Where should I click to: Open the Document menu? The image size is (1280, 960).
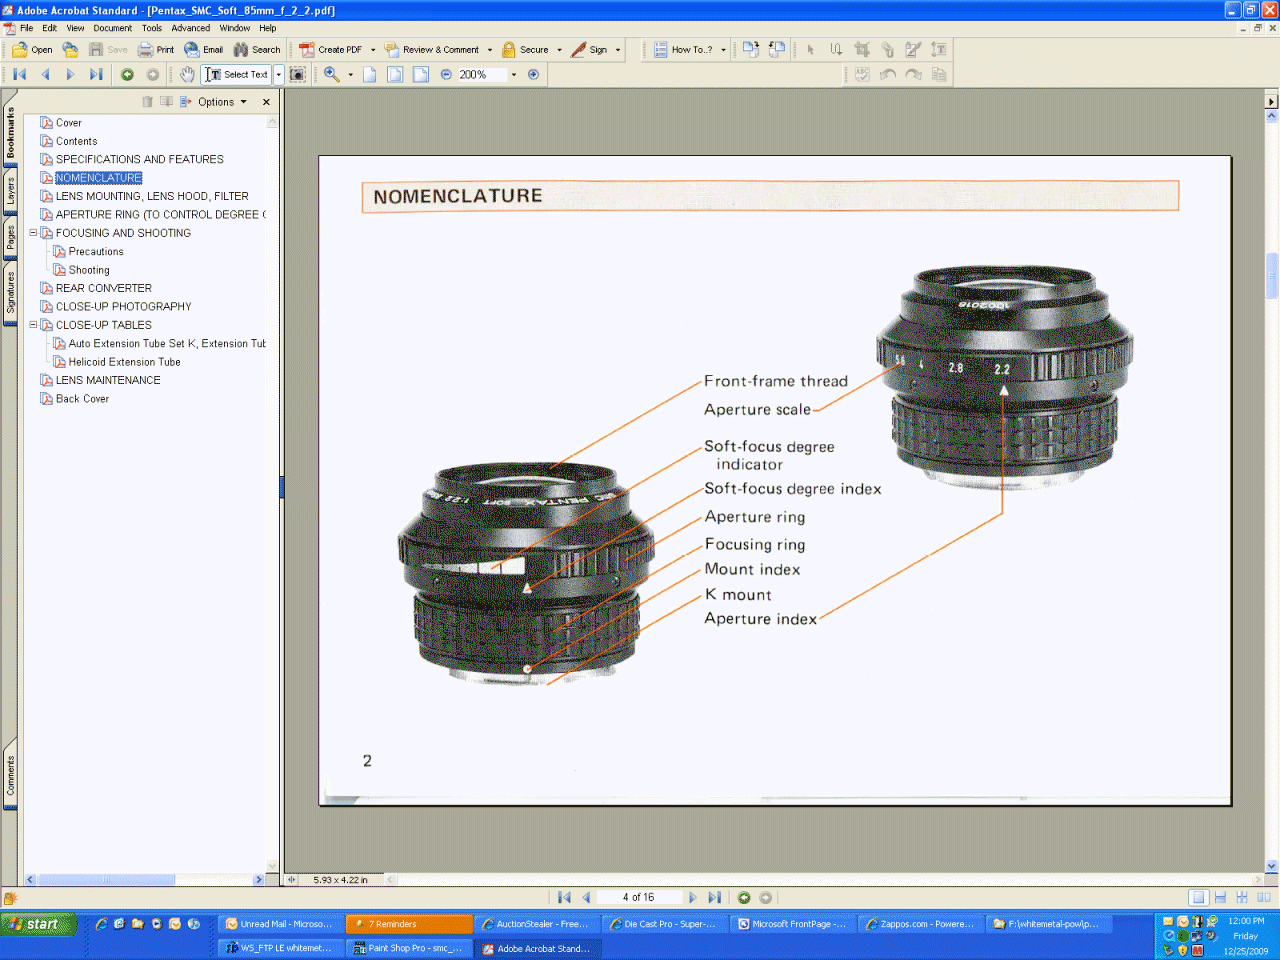tap(113, 28)
